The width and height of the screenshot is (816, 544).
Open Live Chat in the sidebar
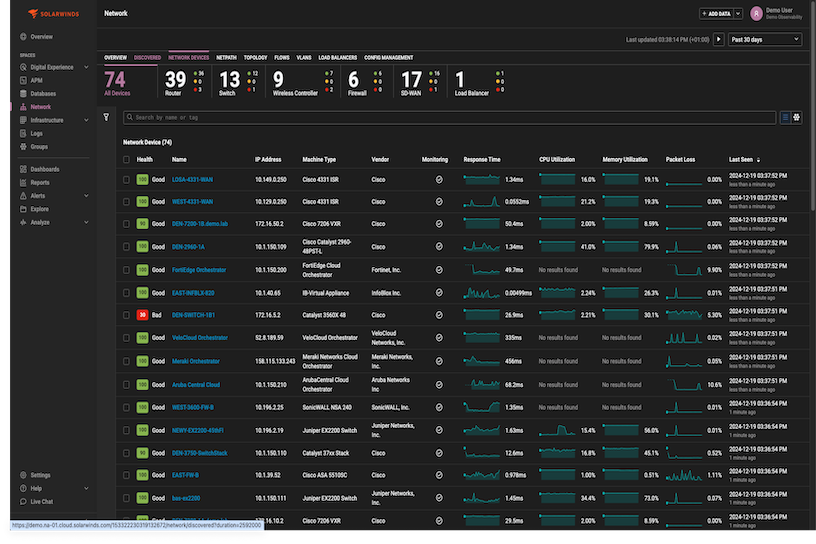pos(41,501)
